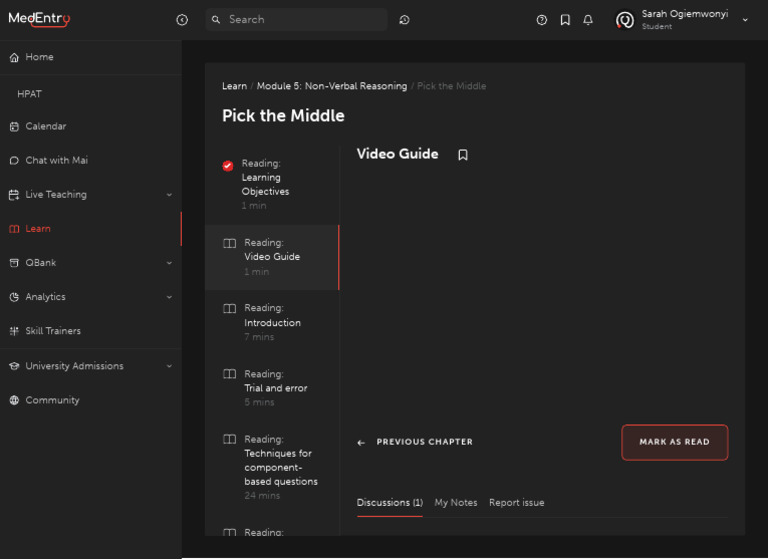The image size is (768, 559).
Task: Click the Sarah Ogiemwonyi name text
Action: 685,14
